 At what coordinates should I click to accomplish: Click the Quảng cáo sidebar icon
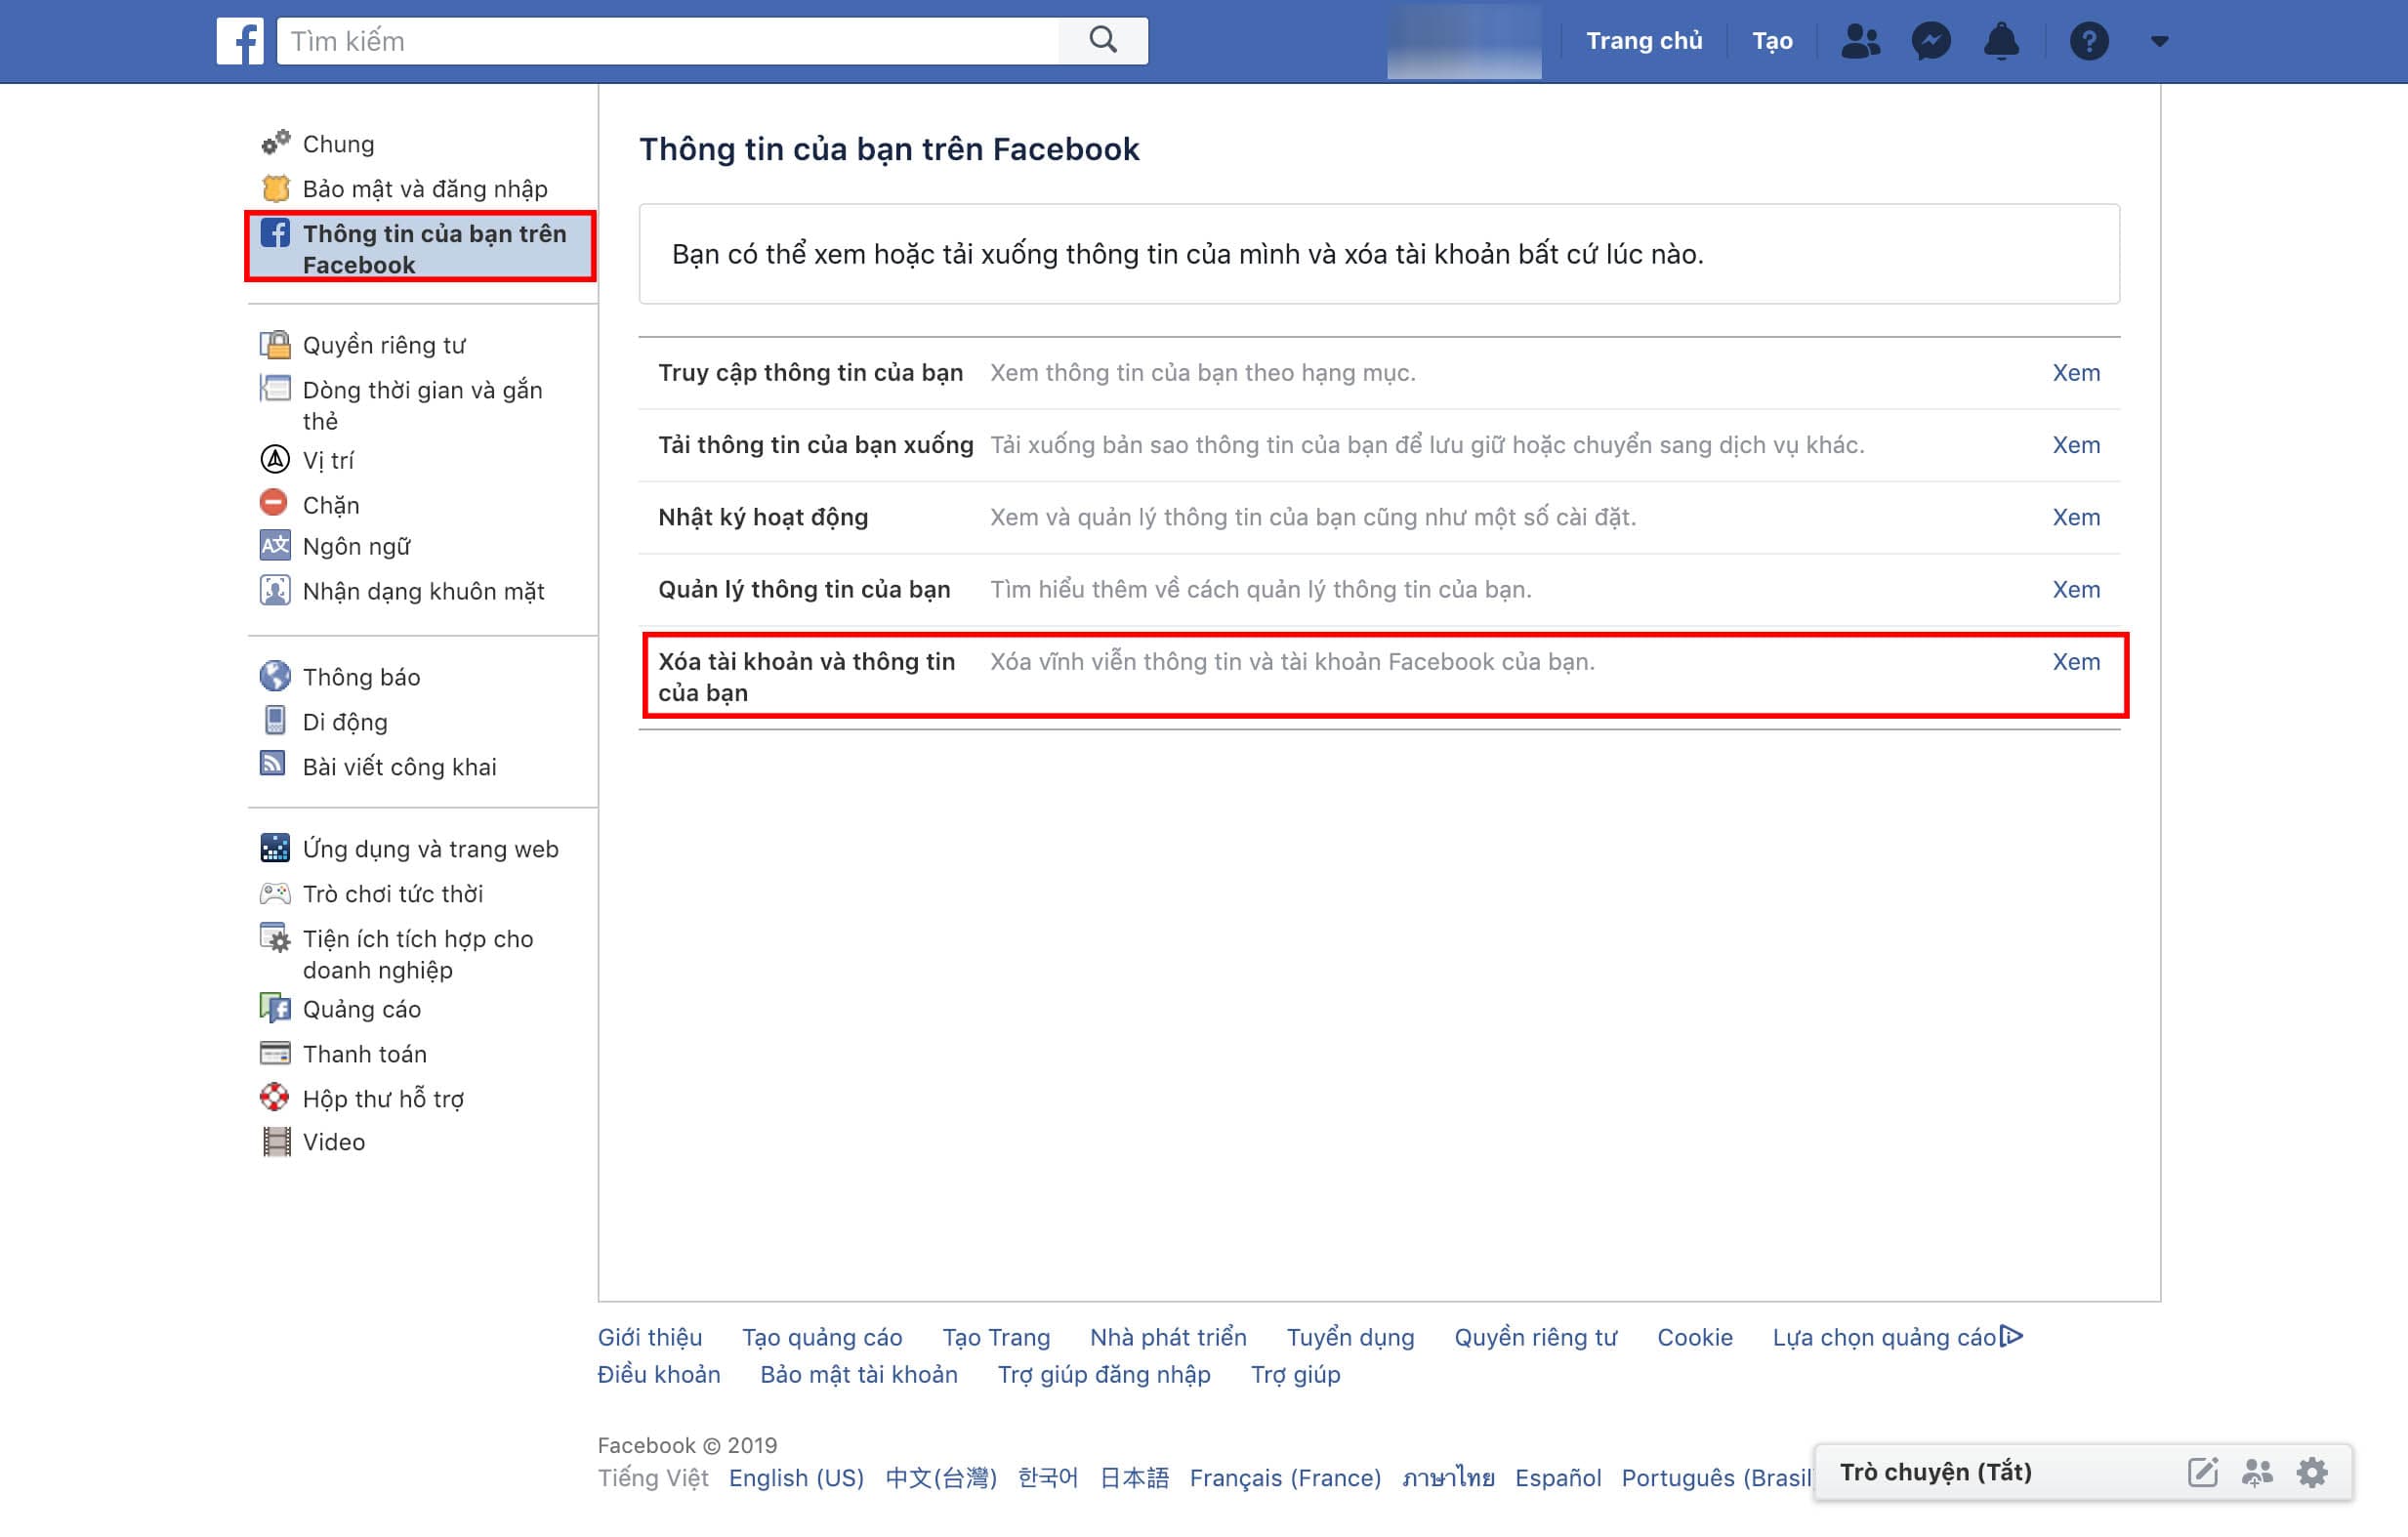(275, 1008)
